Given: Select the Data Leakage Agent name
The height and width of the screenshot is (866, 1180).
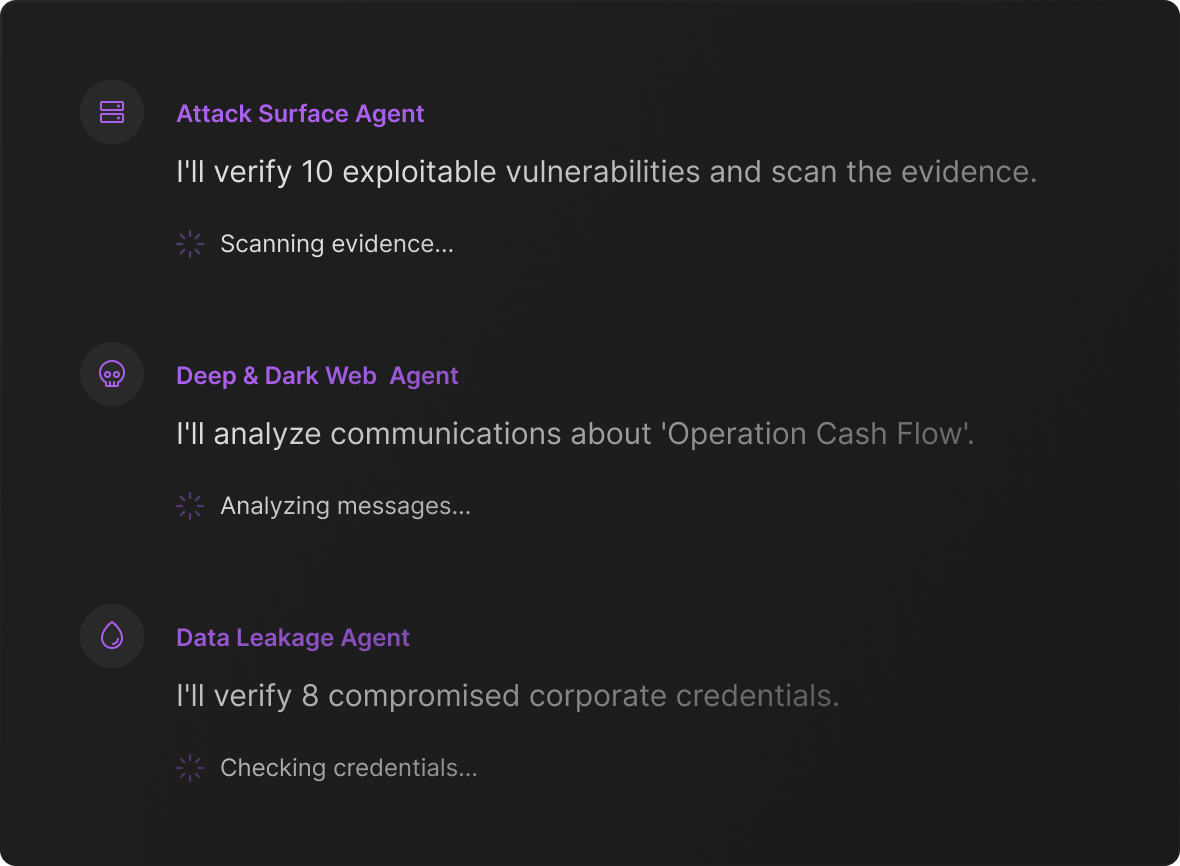Looking at the screenshot, I should (293, 638).
